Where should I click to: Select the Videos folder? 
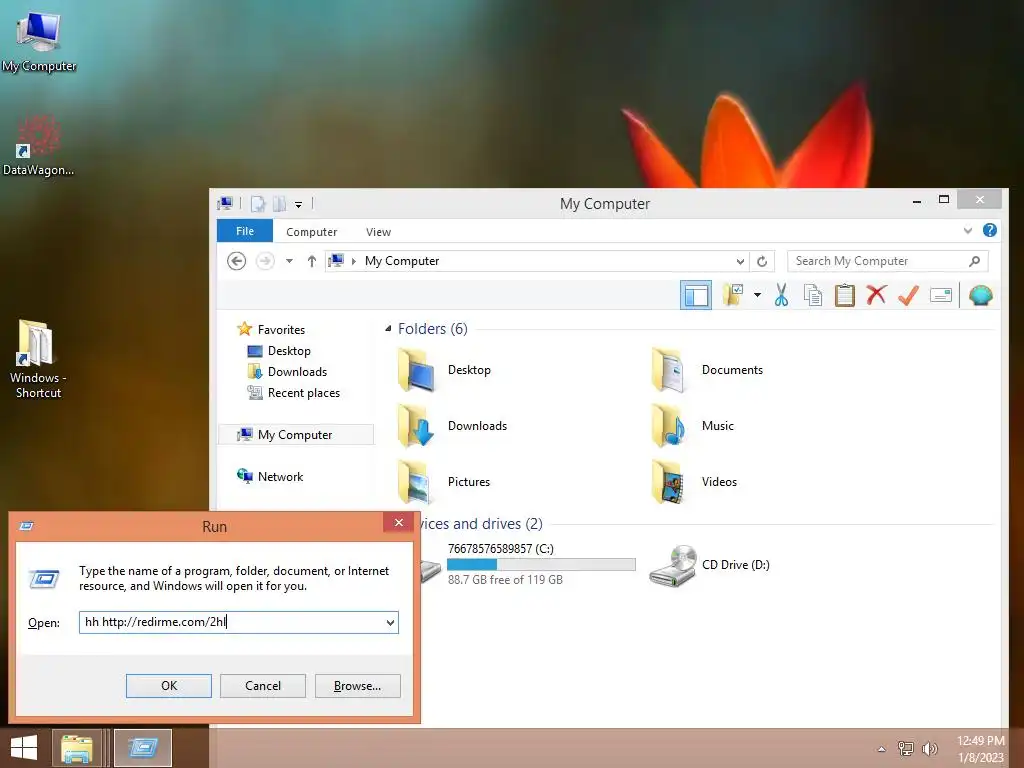(695, 482)
